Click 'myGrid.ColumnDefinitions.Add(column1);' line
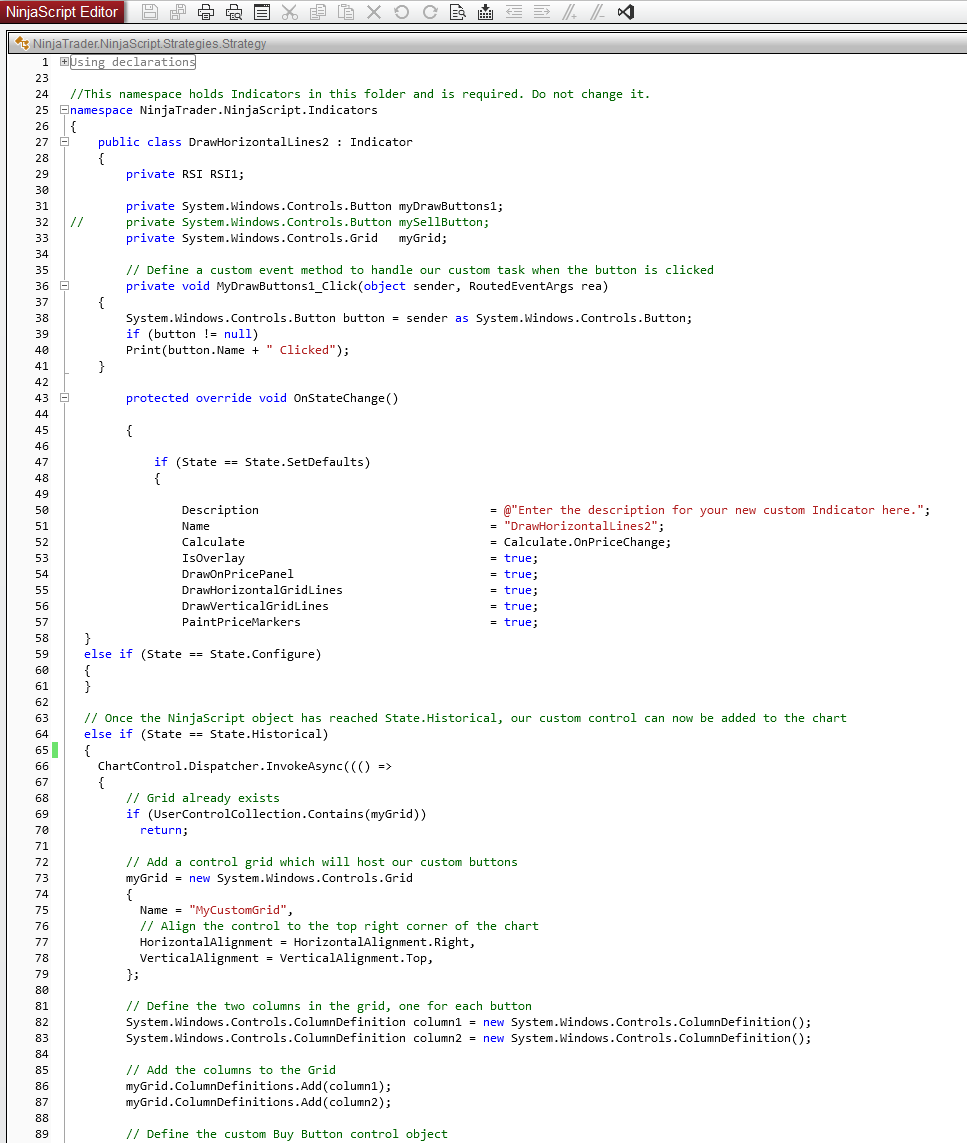 point(259,1087)
